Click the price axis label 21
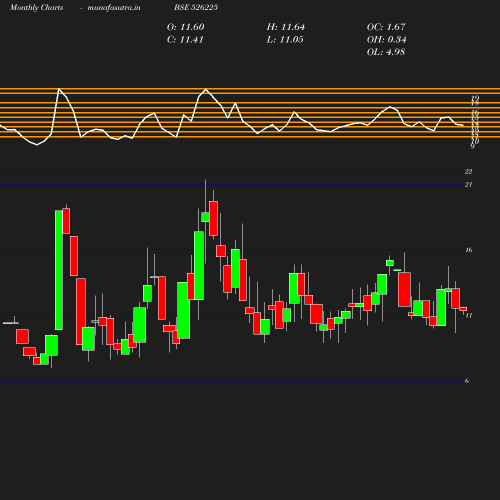Screen dimensions: 500x500 pos(468,184)
